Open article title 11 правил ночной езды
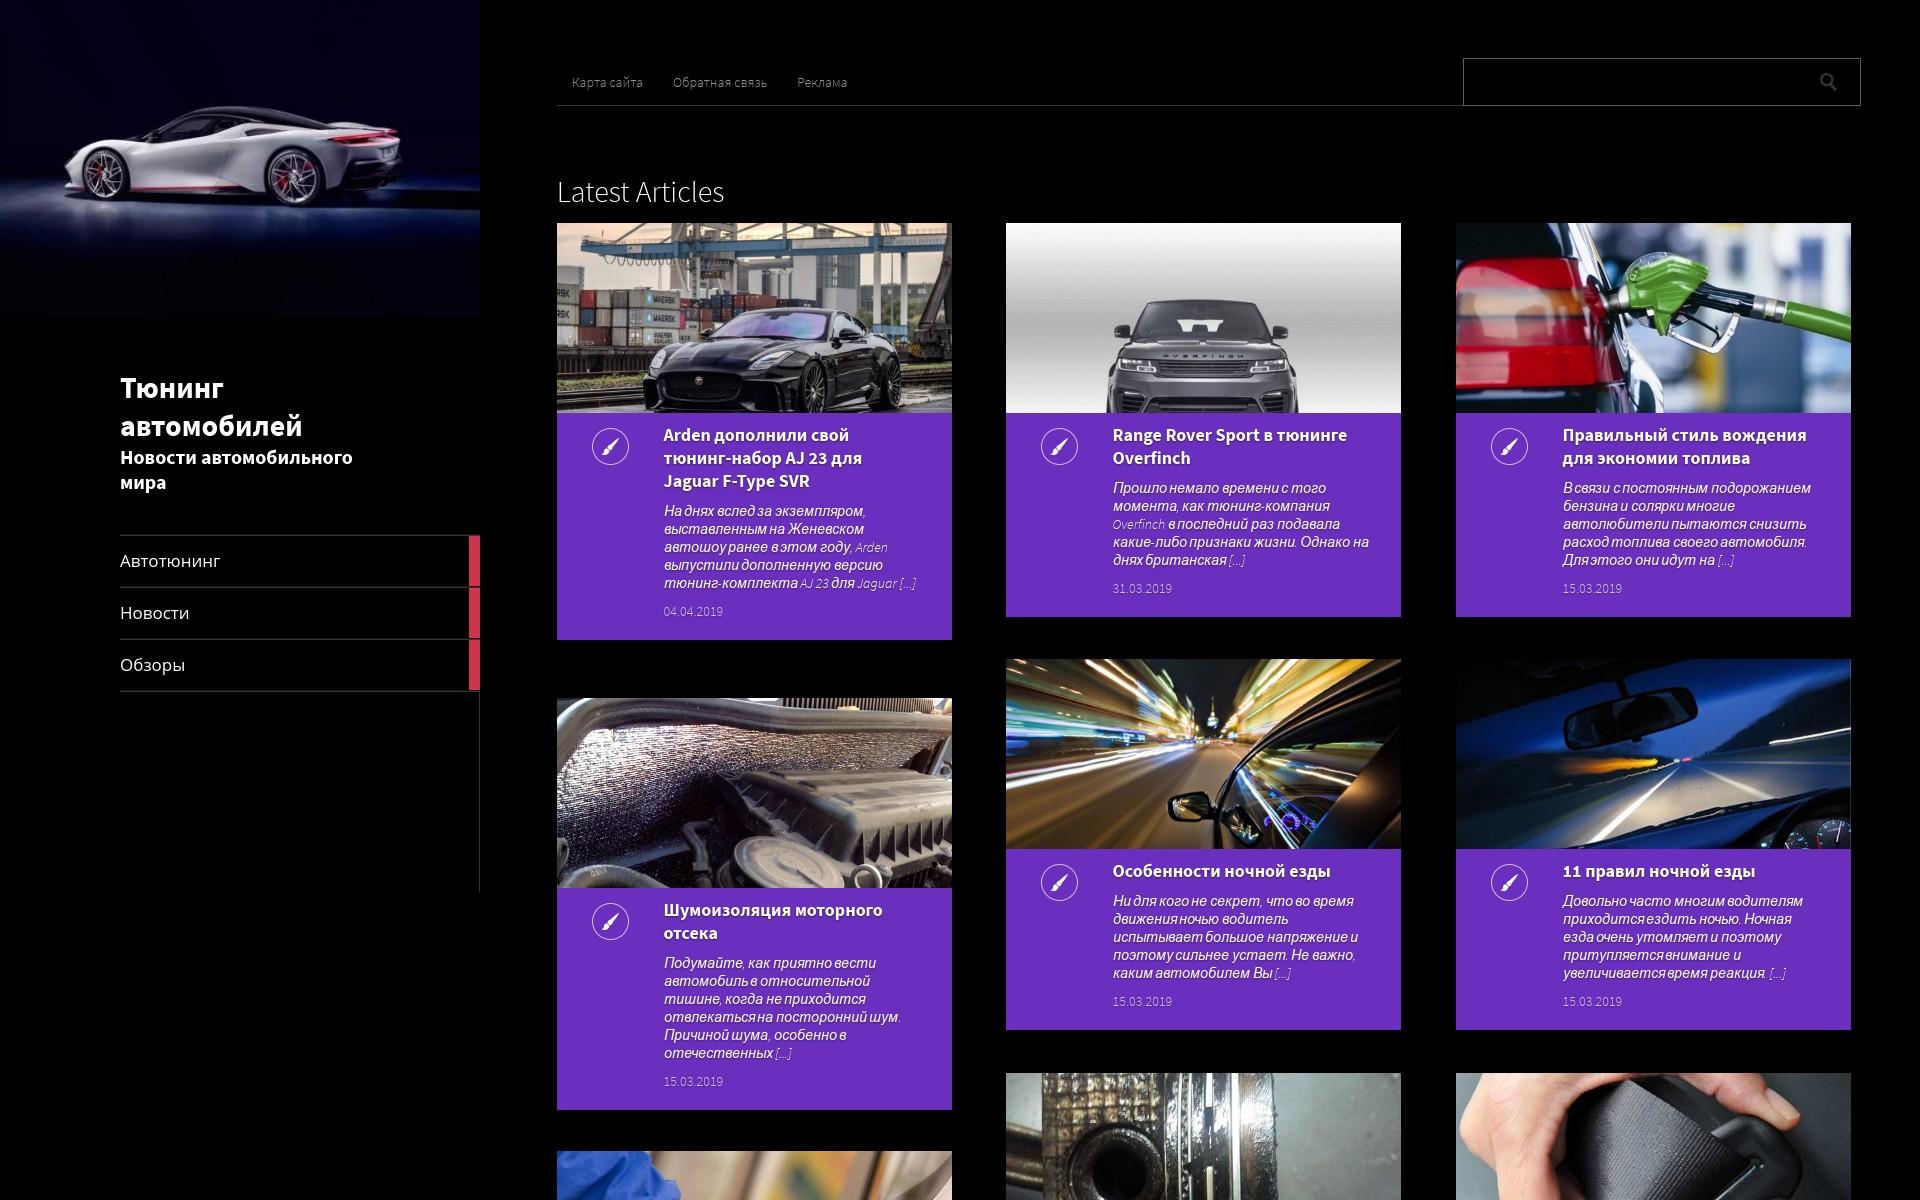The height and width of the screenshot is (1200, 1920). click(x=1658, y=871)
